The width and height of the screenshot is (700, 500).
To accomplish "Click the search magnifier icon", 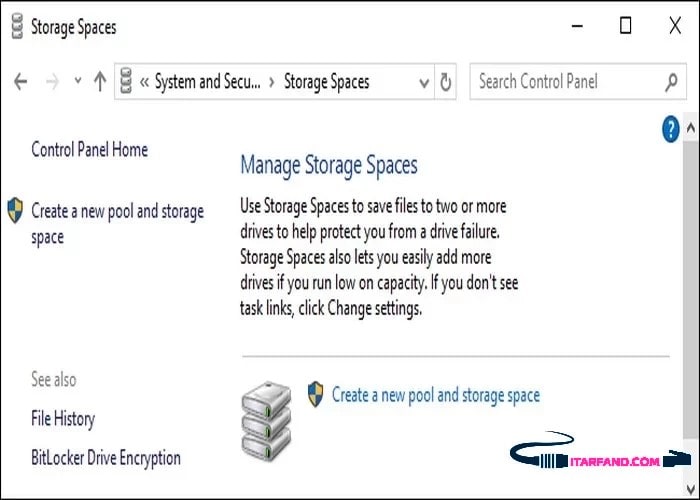I will (671, 82).
